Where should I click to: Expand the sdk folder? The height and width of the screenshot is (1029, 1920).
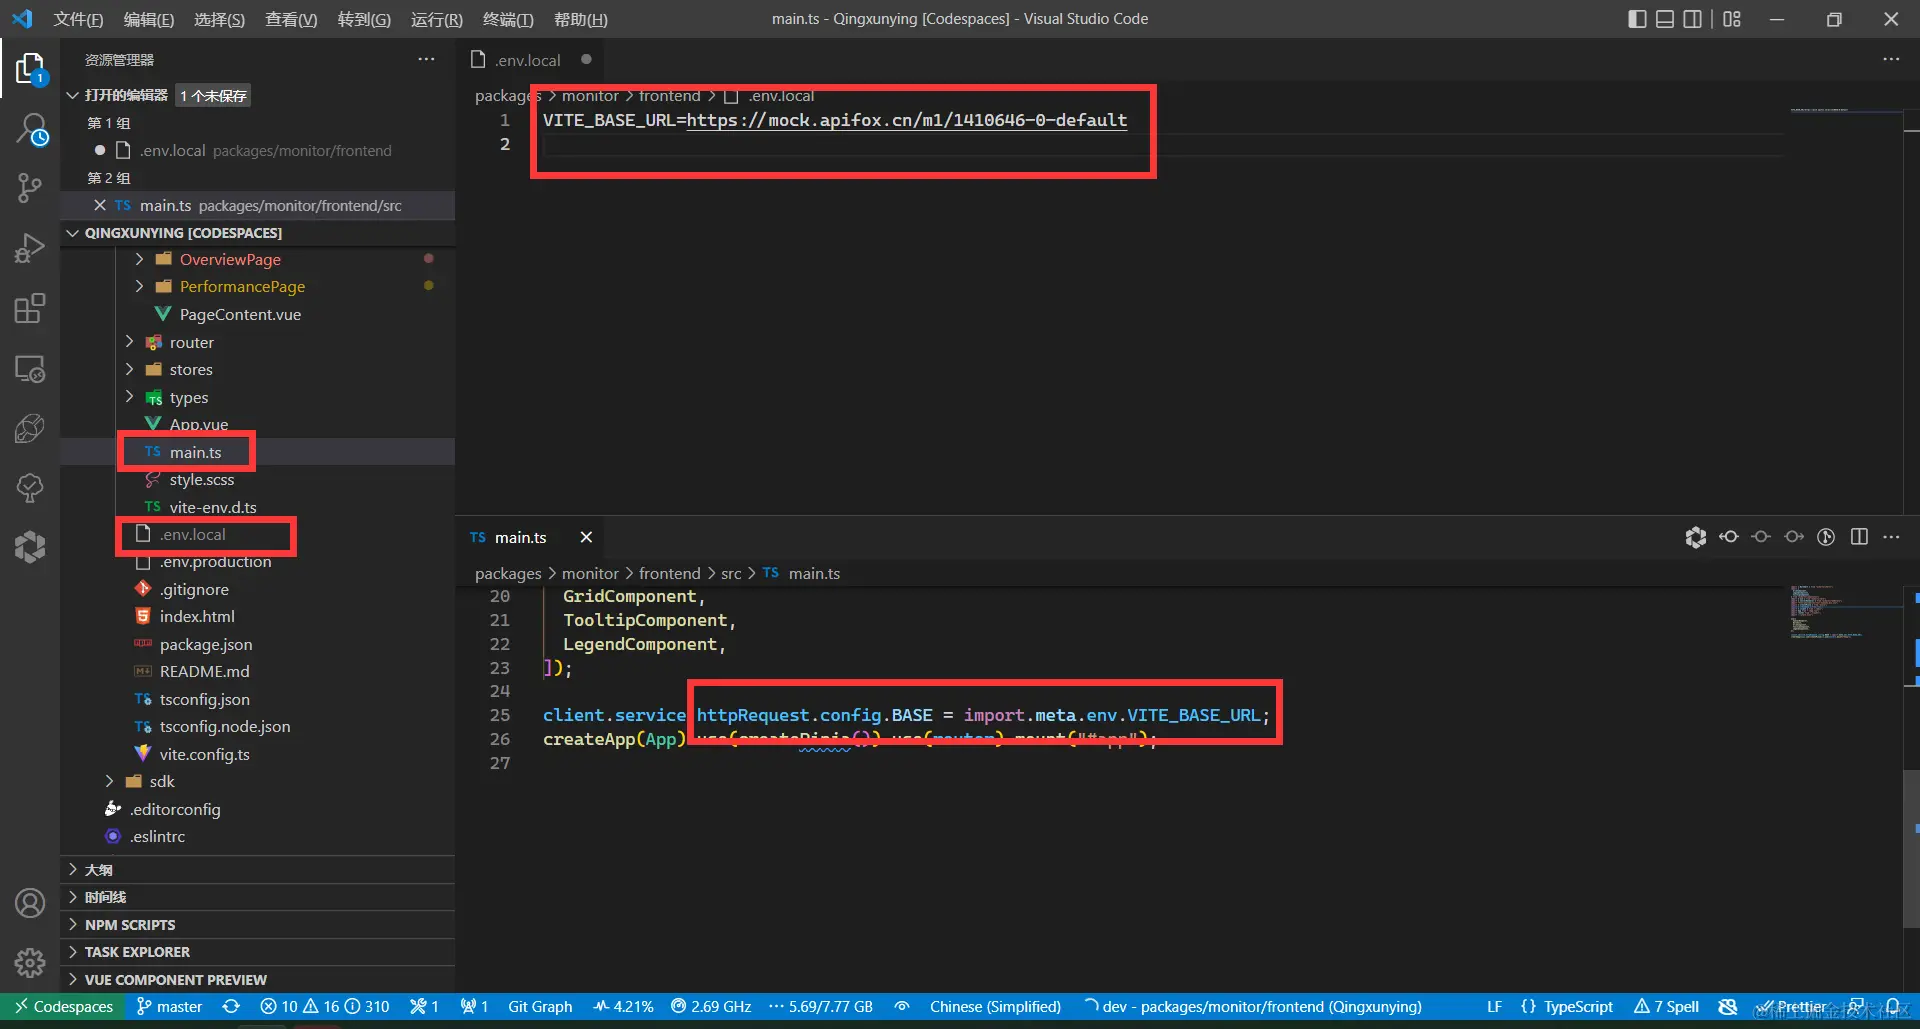tap(109, 781)
